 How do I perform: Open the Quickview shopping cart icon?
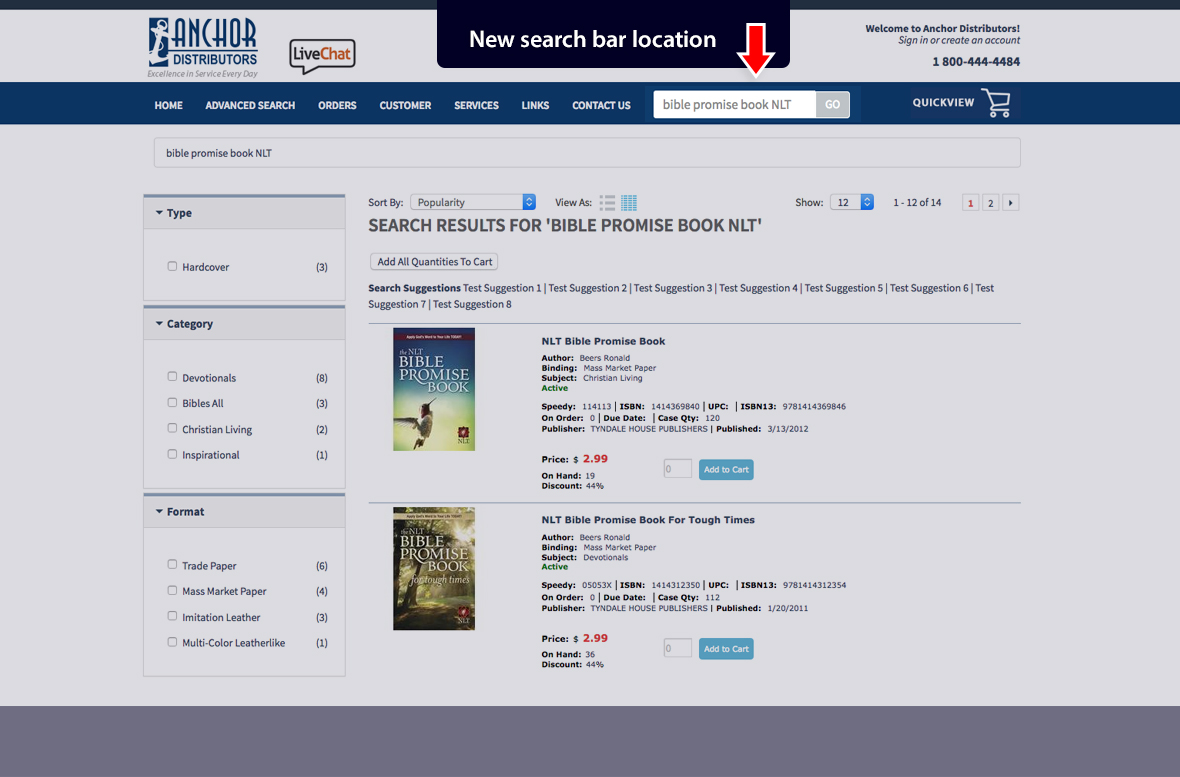pyautogui.click(x=996, y=103)
